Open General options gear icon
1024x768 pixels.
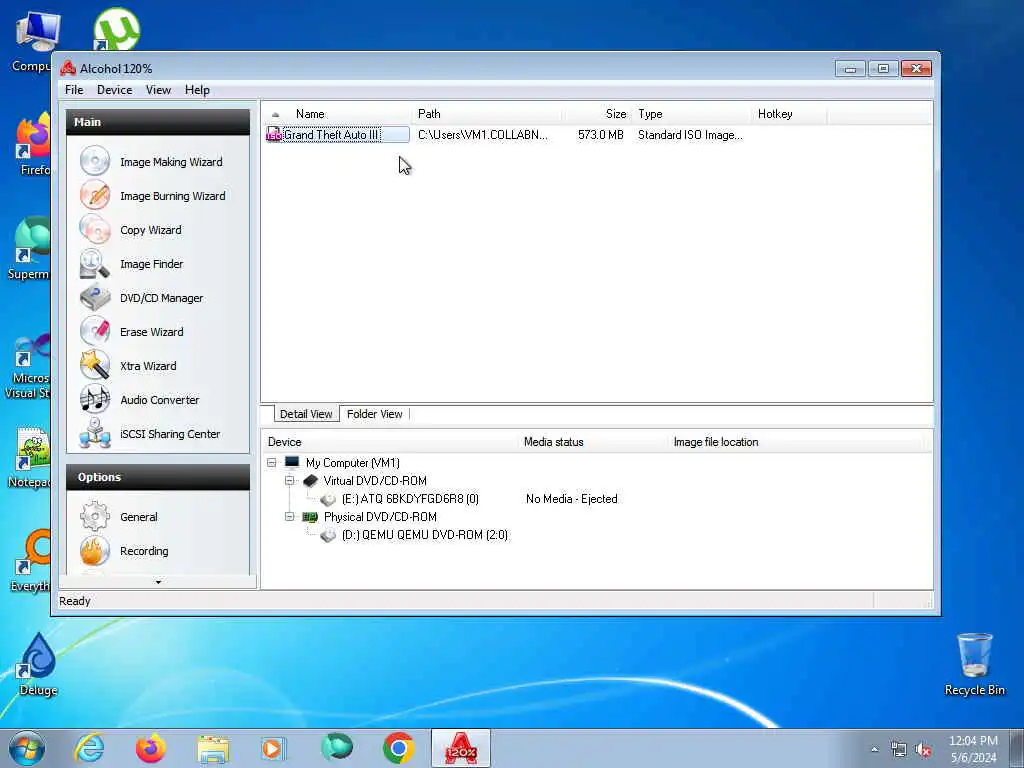click(x=95, y=516)
